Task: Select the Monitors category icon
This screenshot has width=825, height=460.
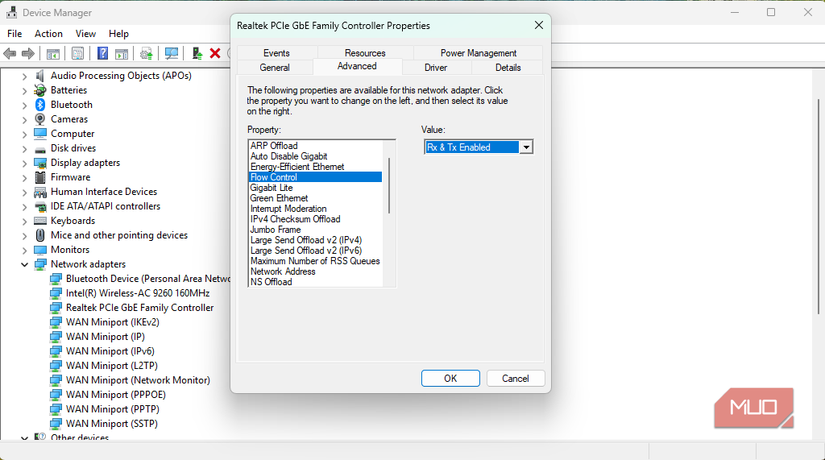Action: [40, 249]
